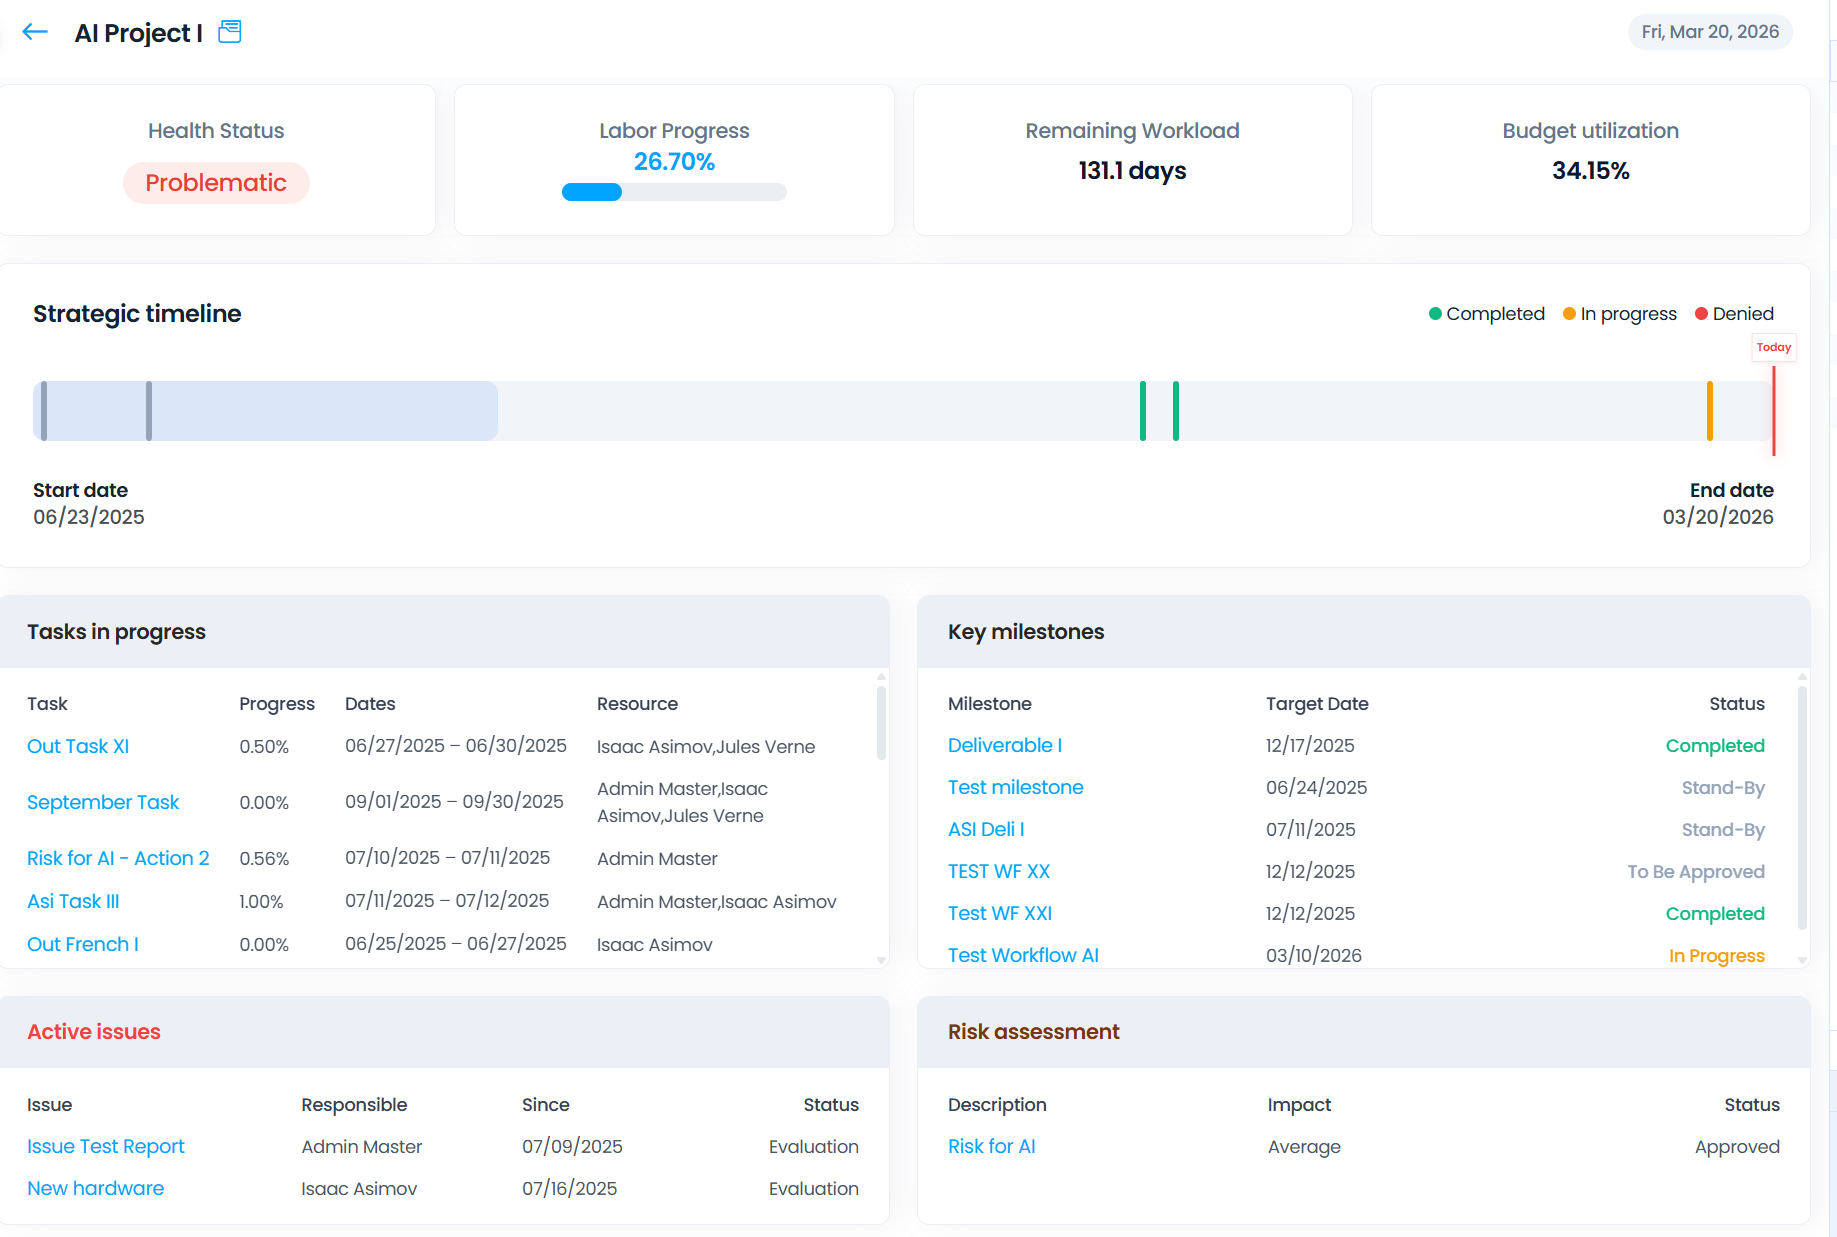This screenshot has height=1237, width=1837.
Task: Open the project card icon beside title
Action: click(x=230, y=32)
